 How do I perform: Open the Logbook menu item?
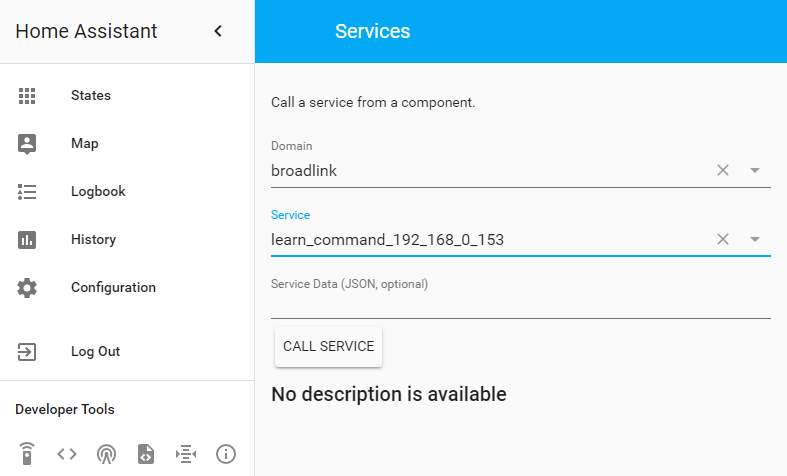tap(98, 192)
